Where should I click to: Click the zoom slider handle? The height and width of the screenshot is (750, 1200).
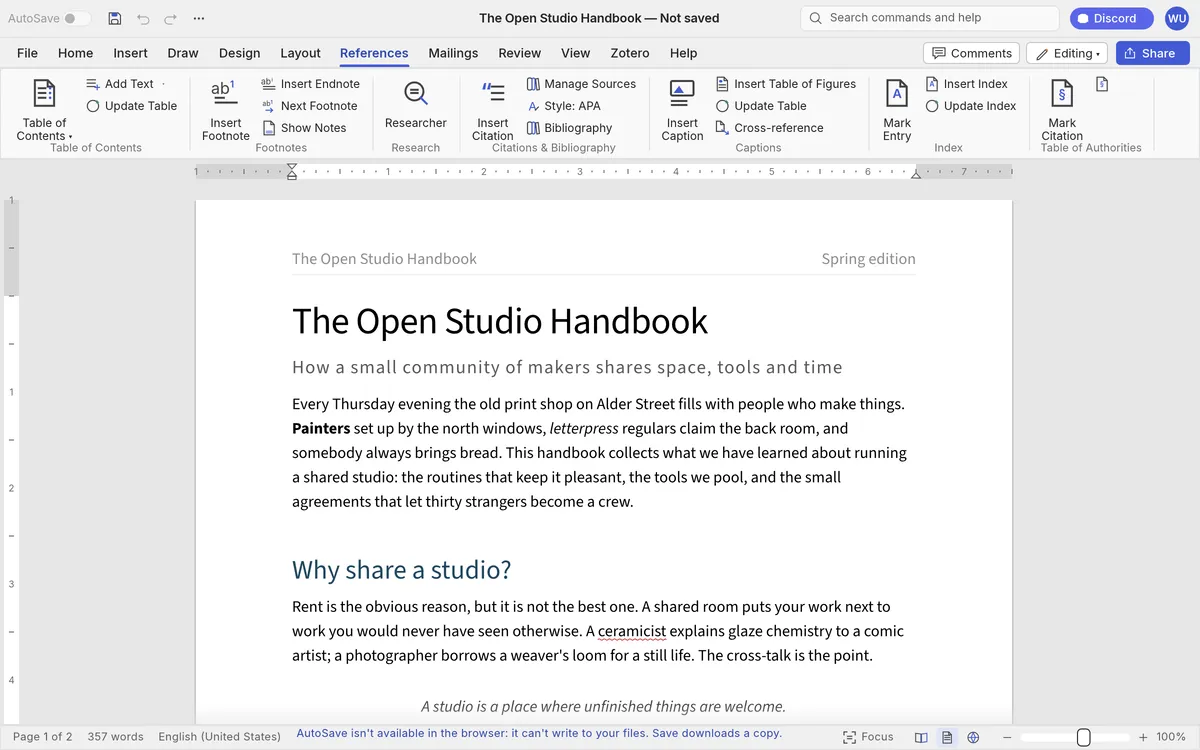(x=1083, y=737)
